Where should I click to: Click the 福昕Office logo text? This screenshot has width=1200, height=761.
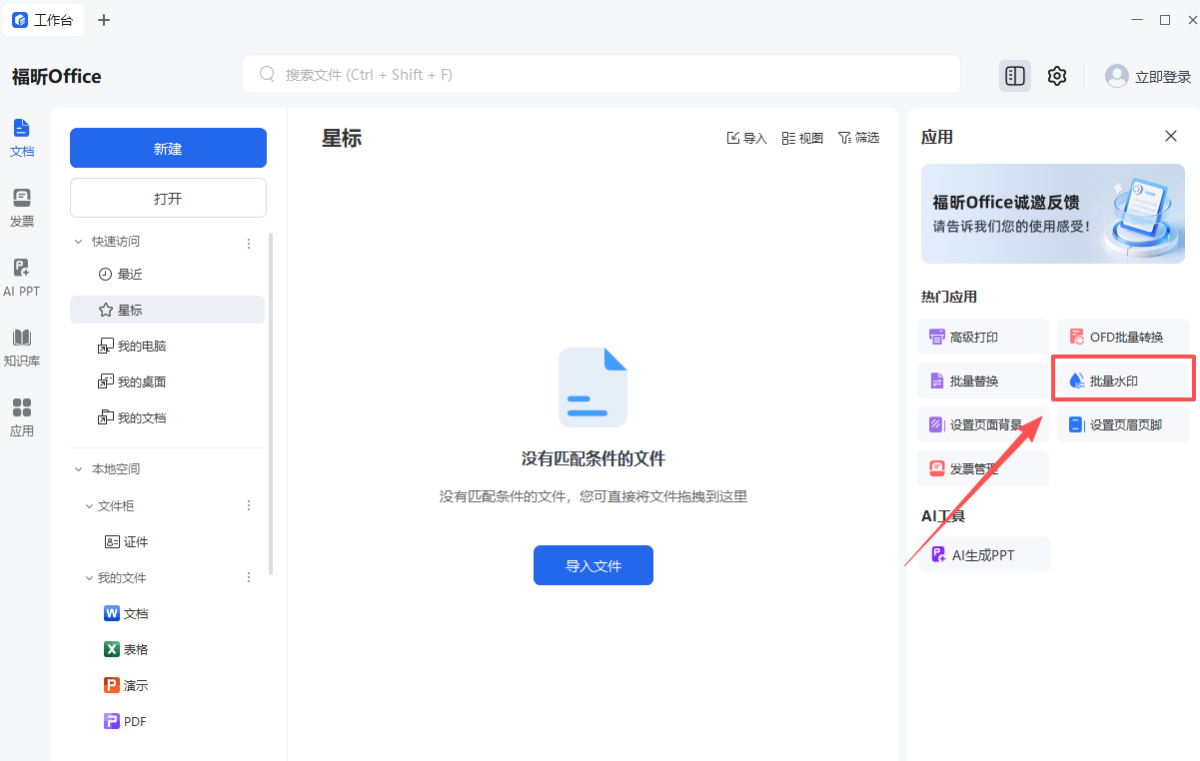[56, 77]
